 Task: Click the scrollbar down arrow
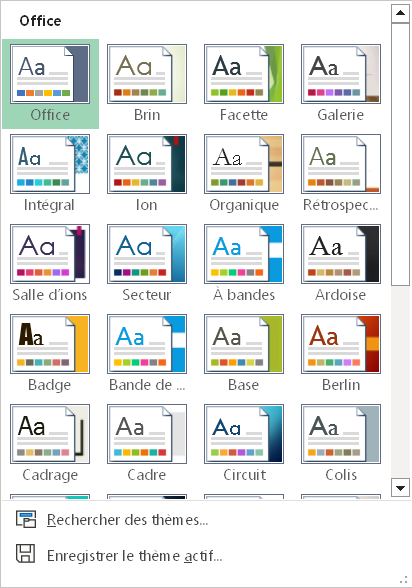[x=400, y=488]
